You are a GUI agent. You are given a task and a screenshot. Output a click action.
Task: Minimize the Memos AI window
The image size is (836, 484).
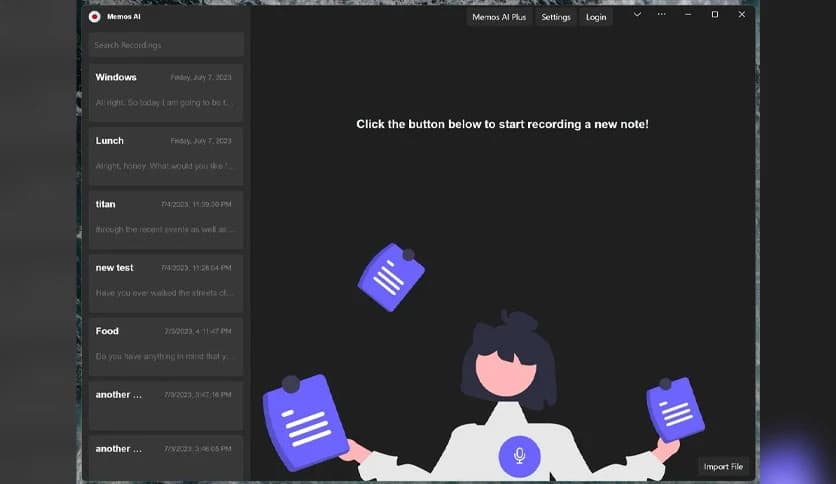point(688,15)
